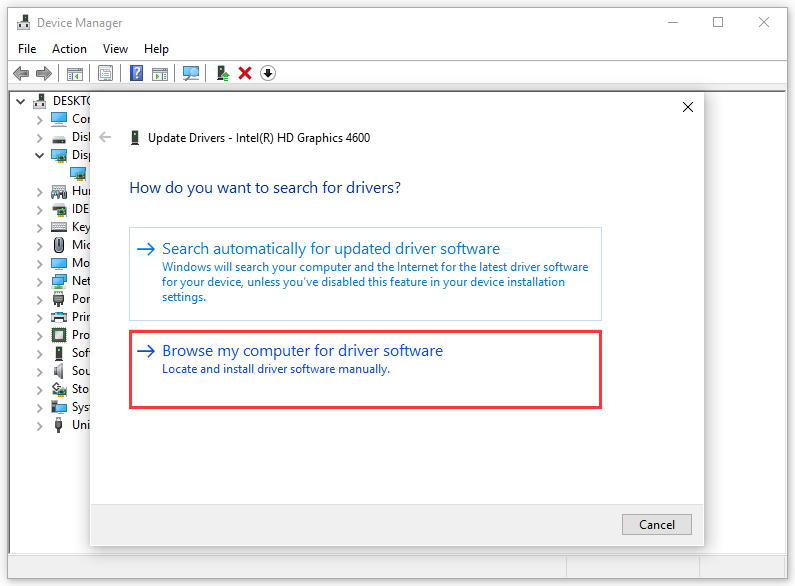Click the Device Manager title bar icon
The height and width of the screenshot is (586, 795).
(23, 23)
